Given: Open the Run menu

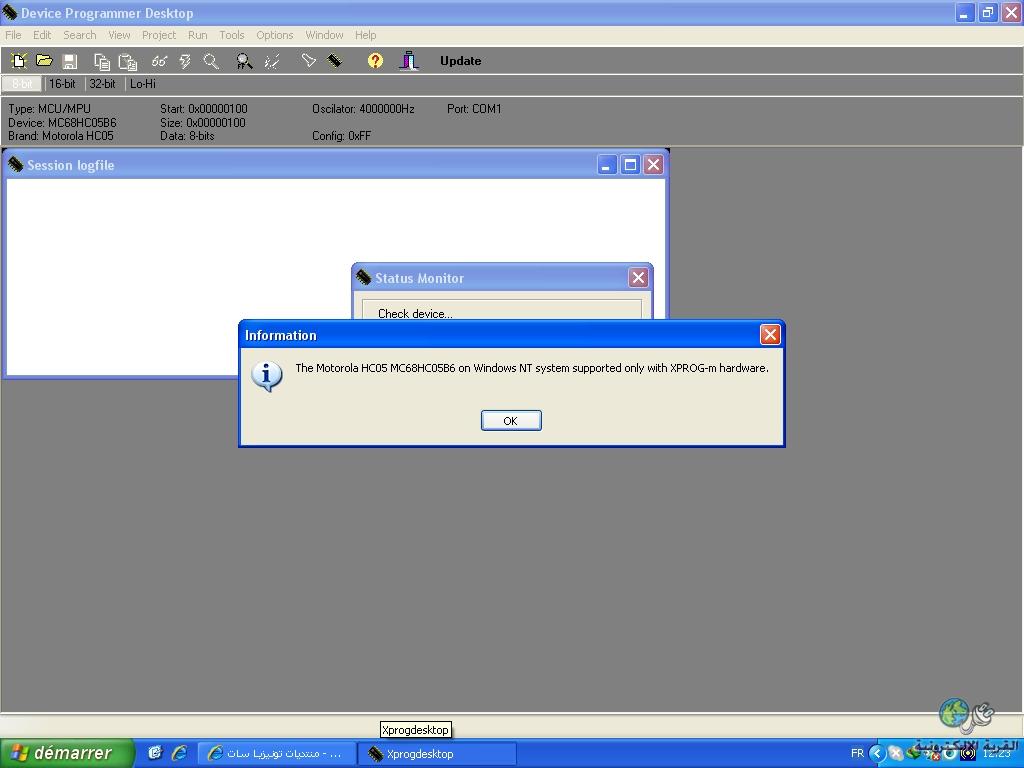Looking at the screenshot, I should pyautogui.click(x=197, y=35).
